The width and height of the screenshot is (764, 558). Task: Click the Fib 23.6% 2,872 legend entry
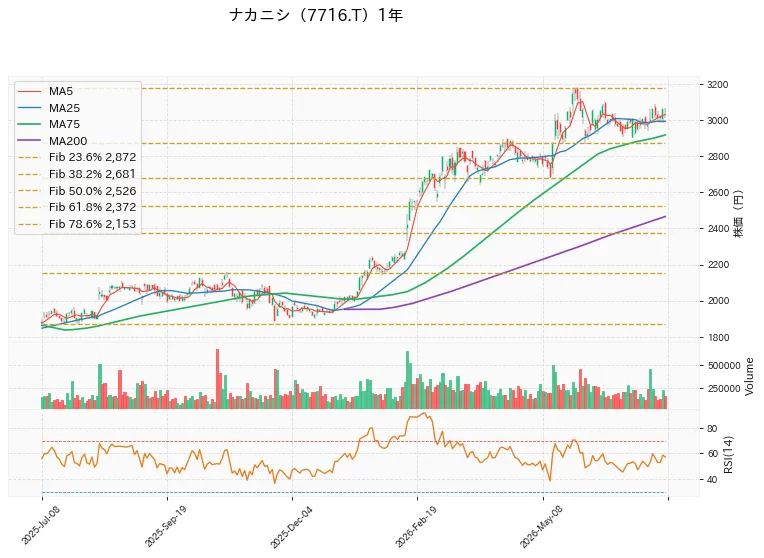(77, 157)
